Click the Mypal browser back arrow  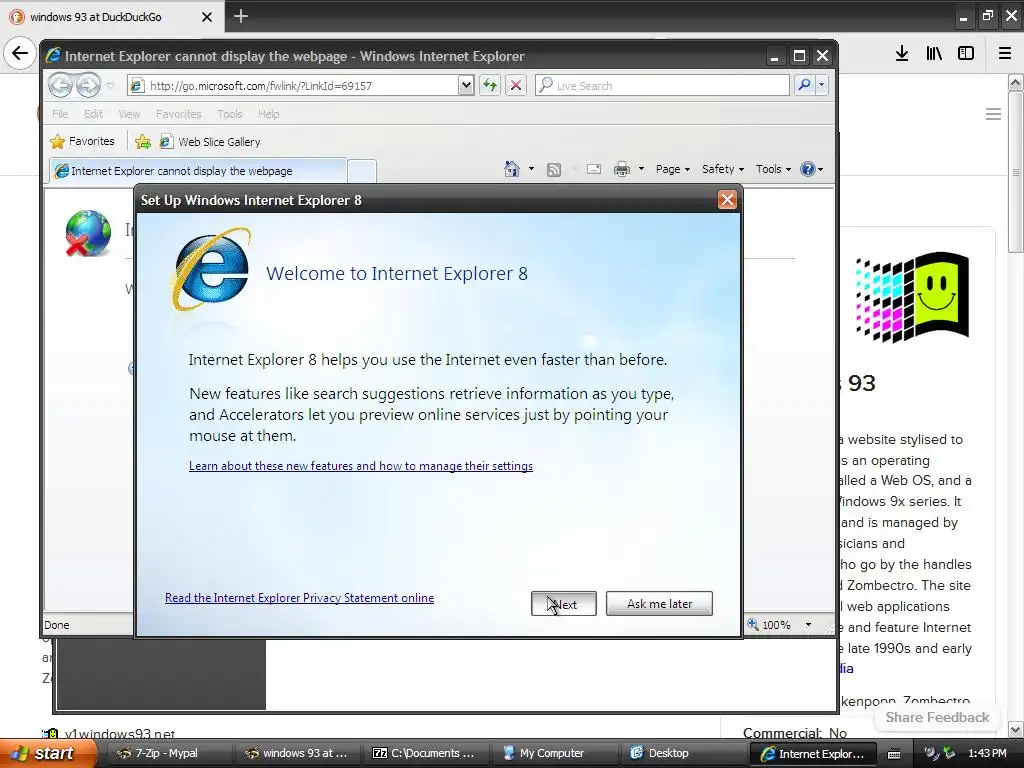click(x=20, y=53)
